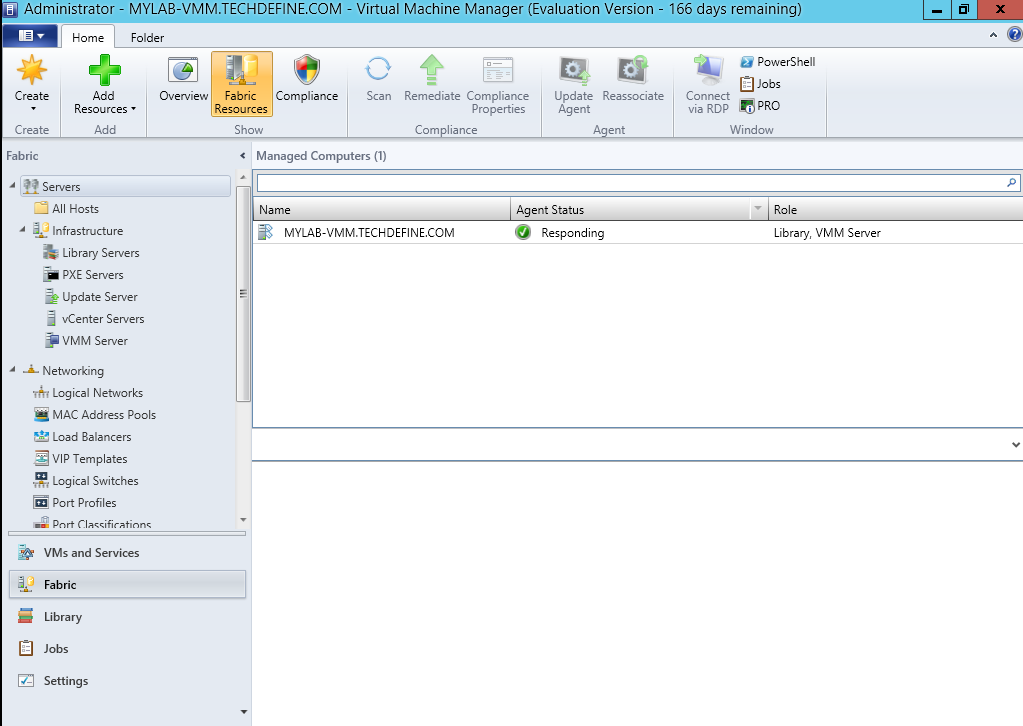Open the Jobs window from ribbon
Image resolution: width=1023 pixels, height=726 pixels.
coord(761,83)
